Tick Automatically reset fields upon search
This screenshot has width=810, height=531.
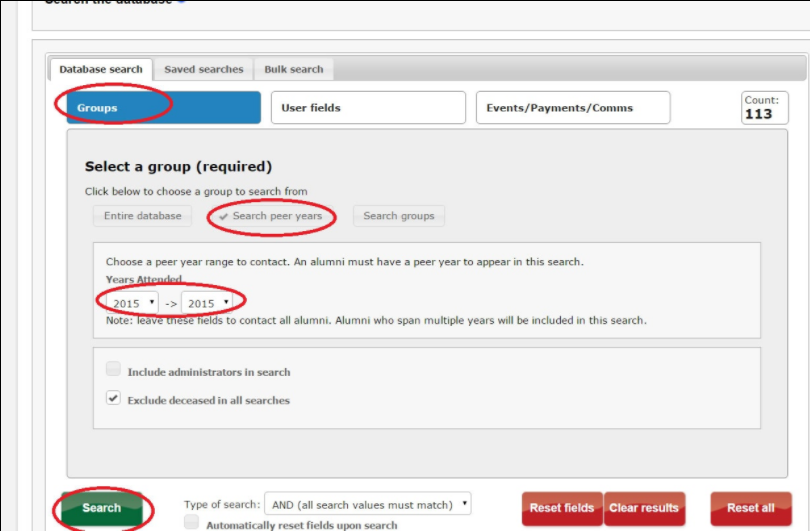tap(191, 523)
